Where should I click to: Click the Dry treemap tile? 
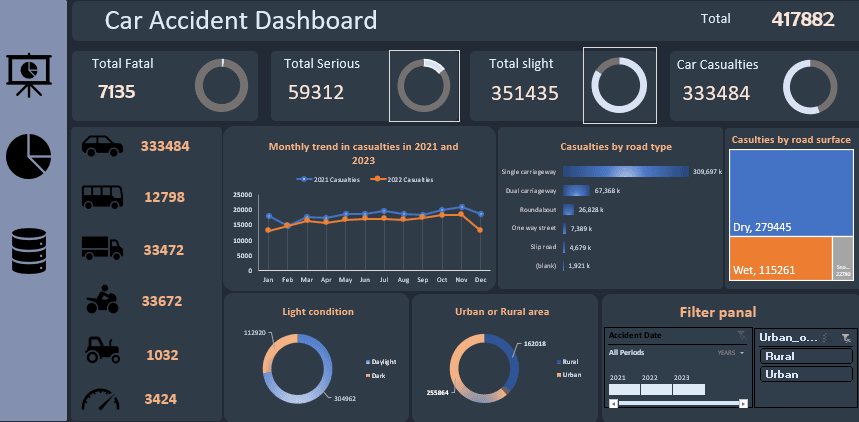pos(791,192)
